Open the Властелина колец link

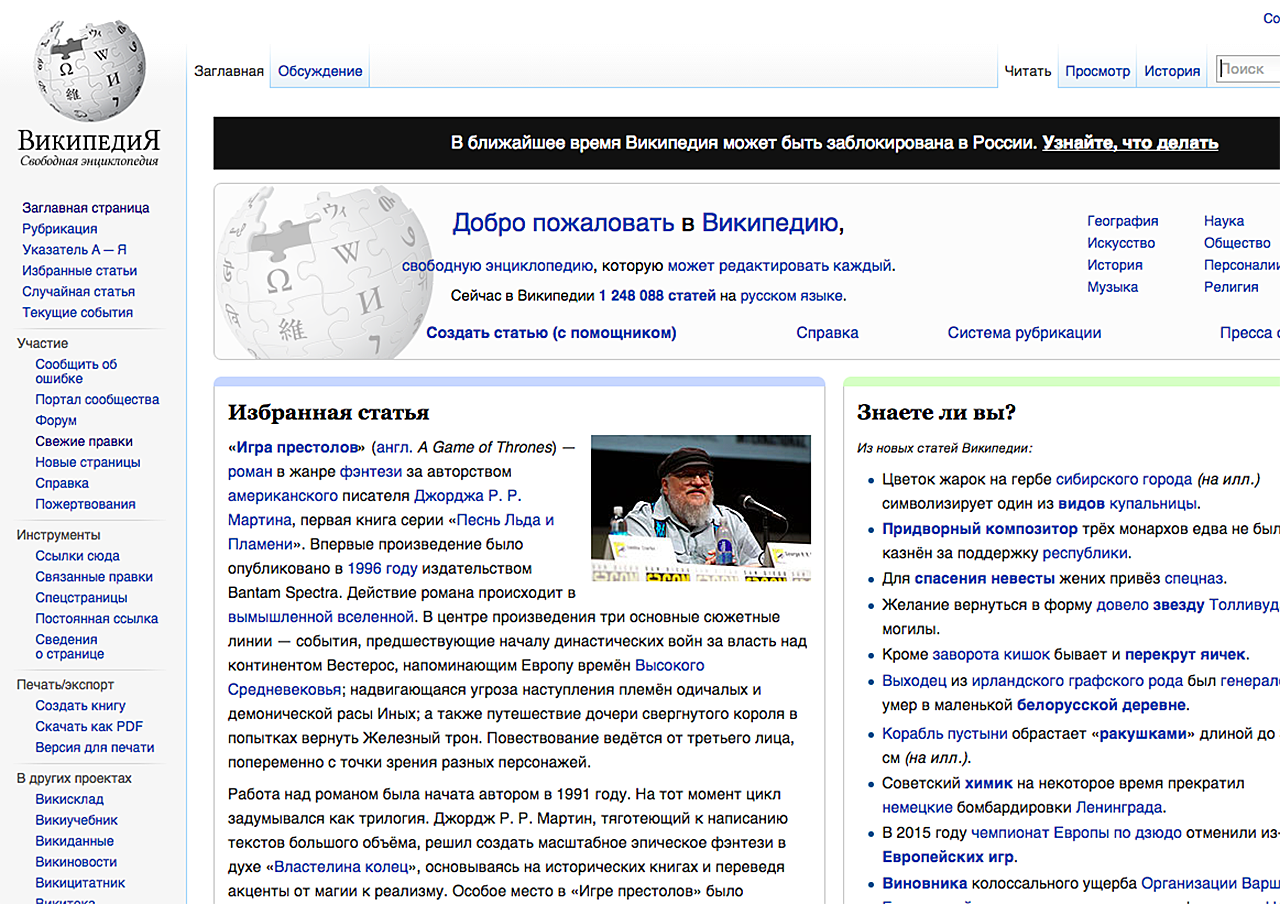pos(340,866)
